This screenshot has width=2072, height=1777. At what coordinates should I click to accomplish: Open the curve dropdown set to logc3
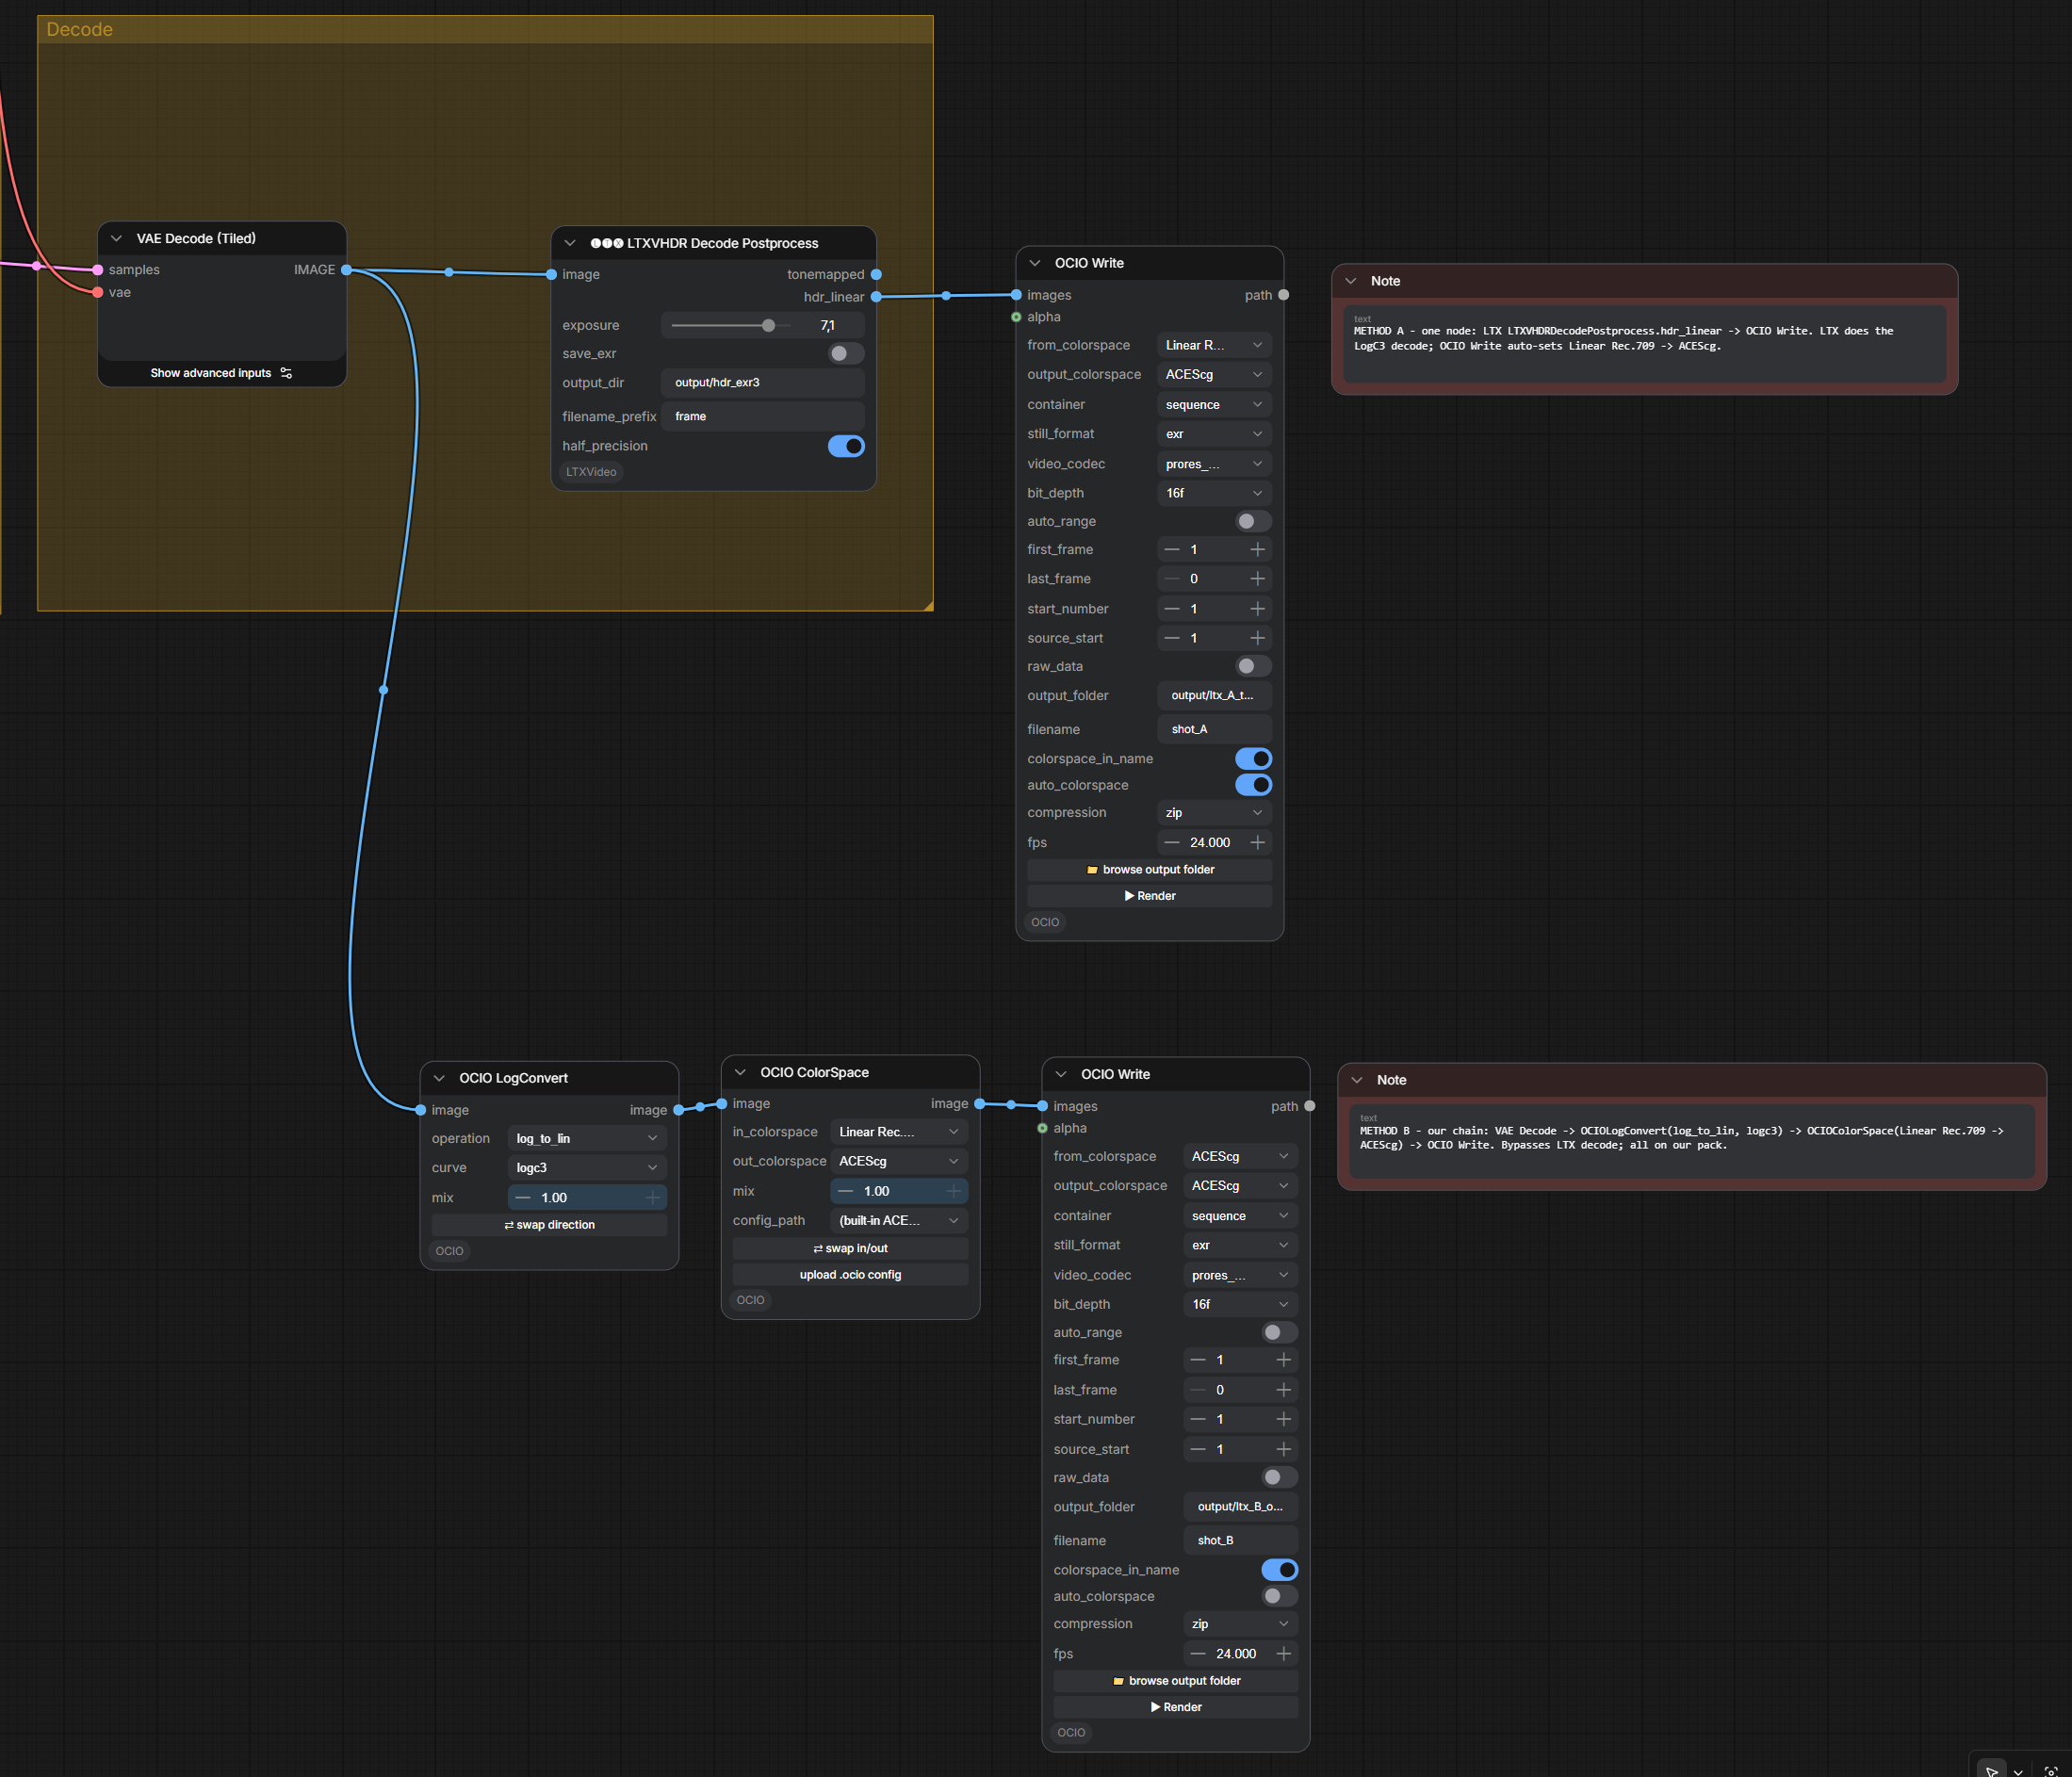click(x=587, y=1167)
